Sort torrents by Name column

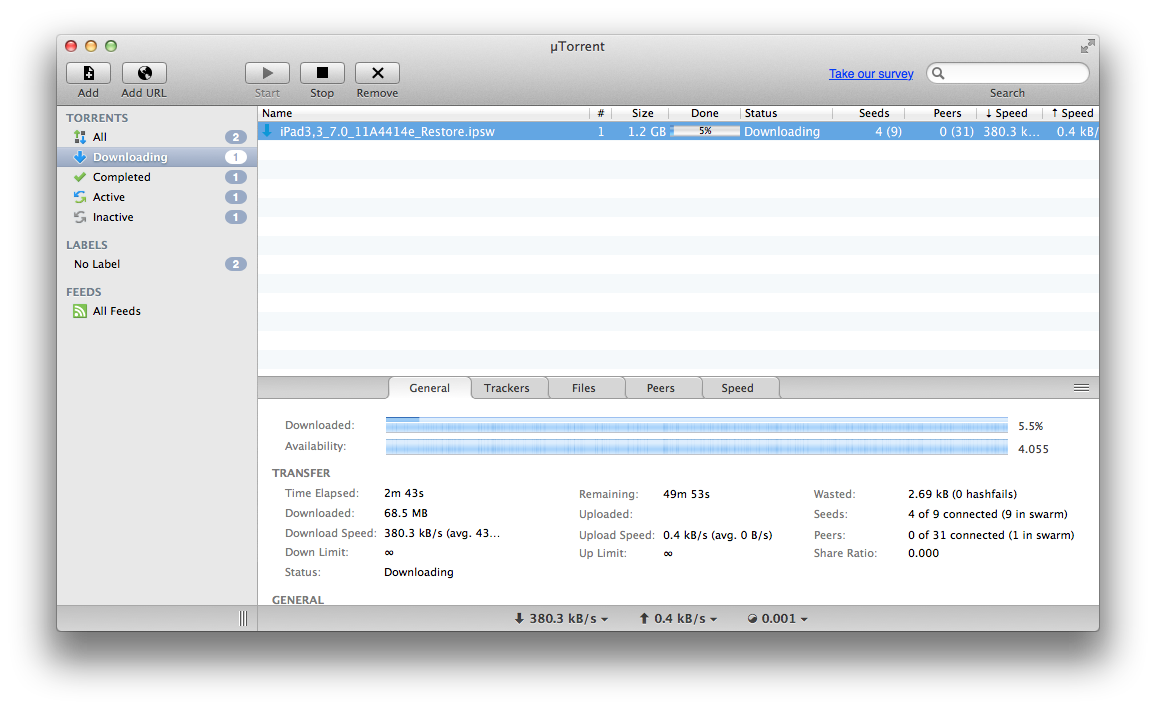pos(424,113)
